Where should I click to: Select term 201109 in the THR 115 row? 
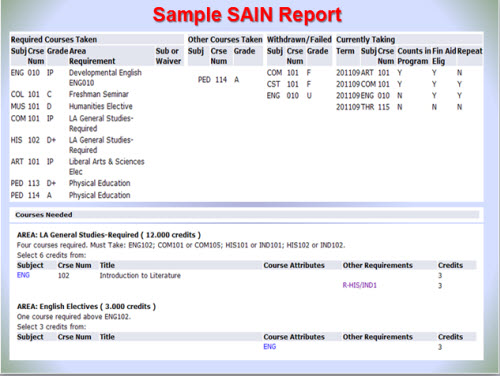348,107
